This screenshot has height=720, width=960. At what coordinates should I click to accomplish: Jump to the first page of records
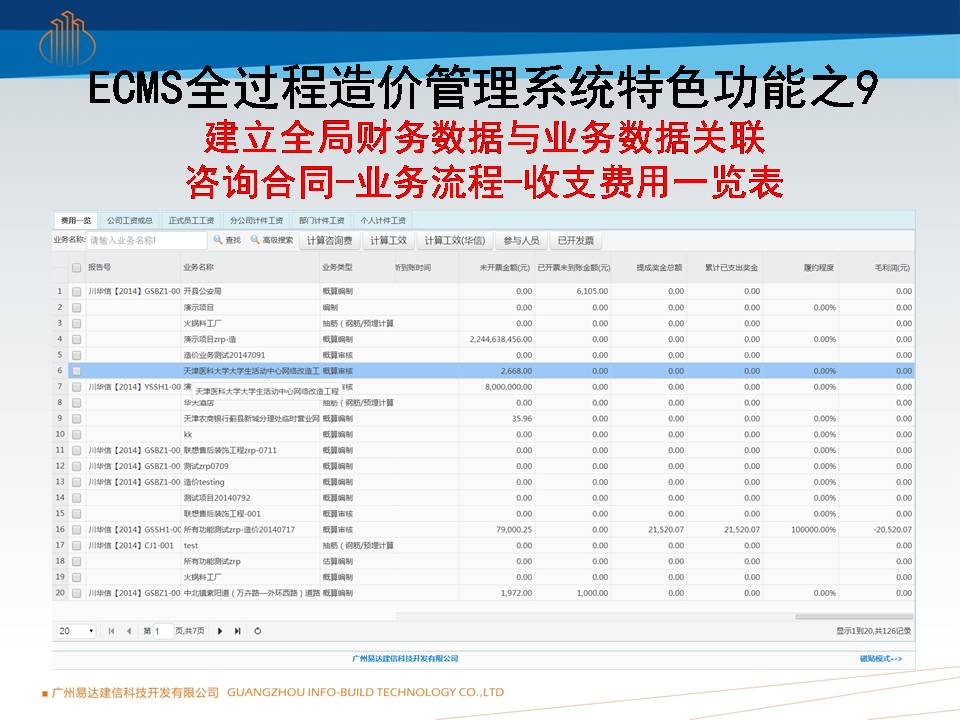(111, 631)
